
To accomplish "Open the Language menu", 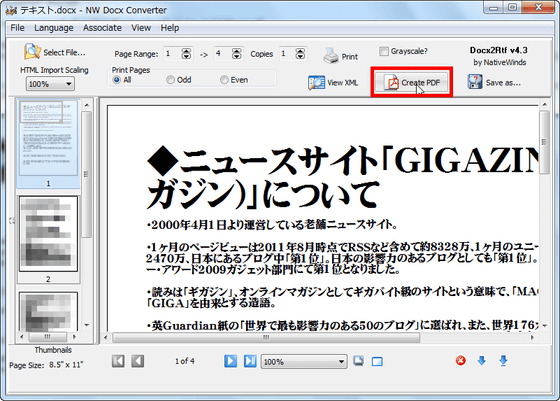I will click(54, 28).
